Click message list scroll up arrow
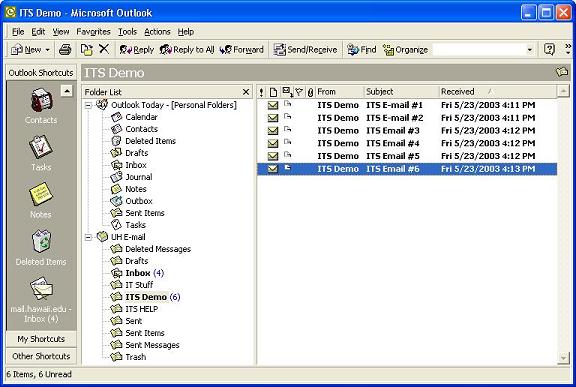The width and height of the screenshot is (576, 387). click(x=563, y=91)
